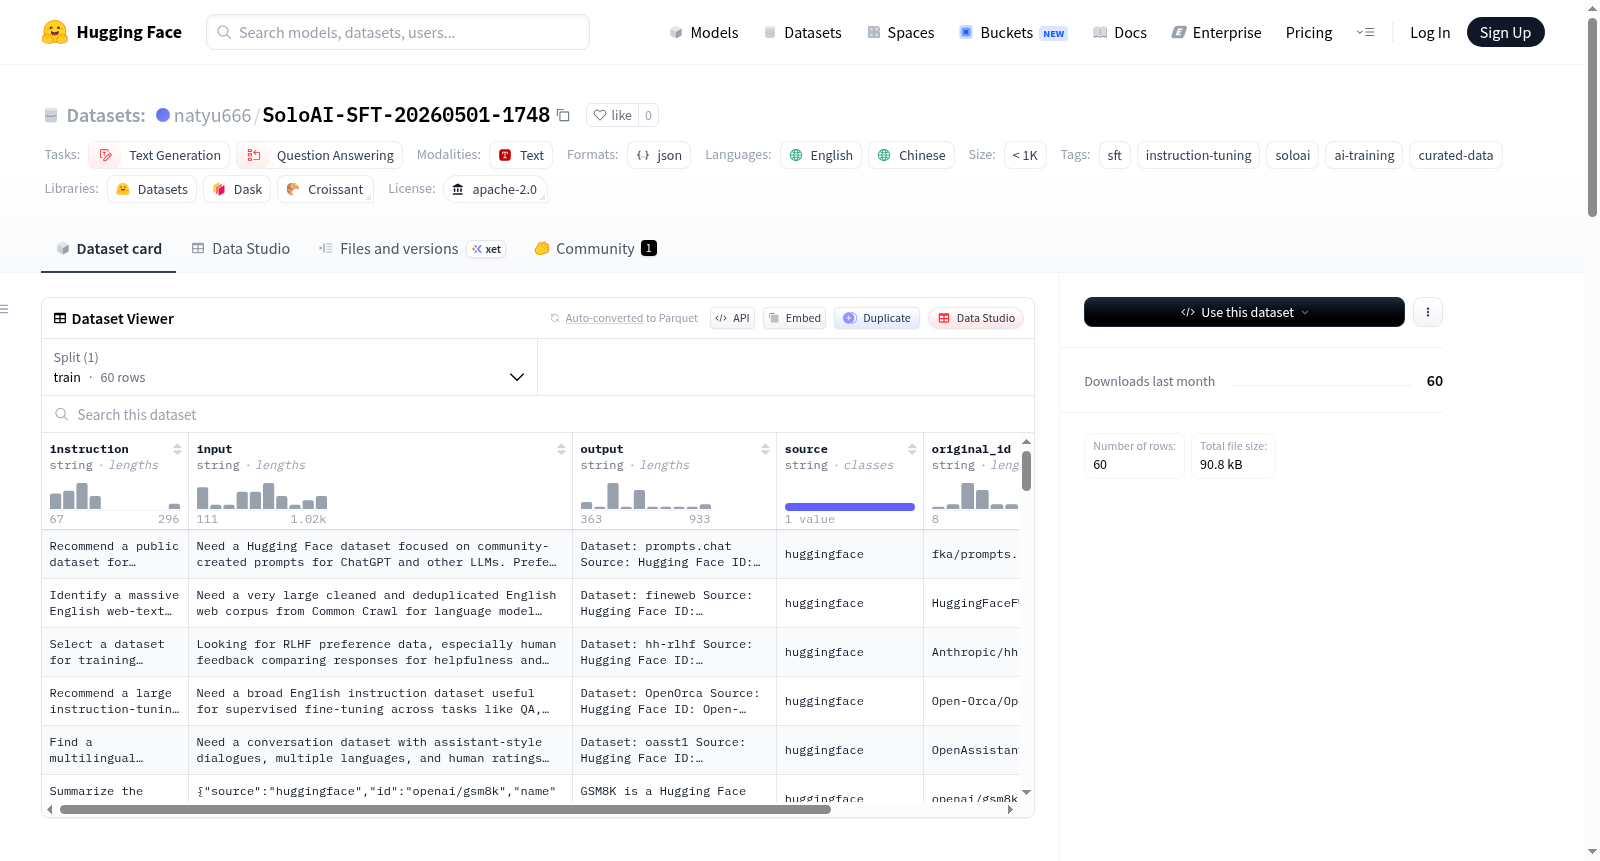Sort the output column
1600x861 pixels.
[765, 449]
